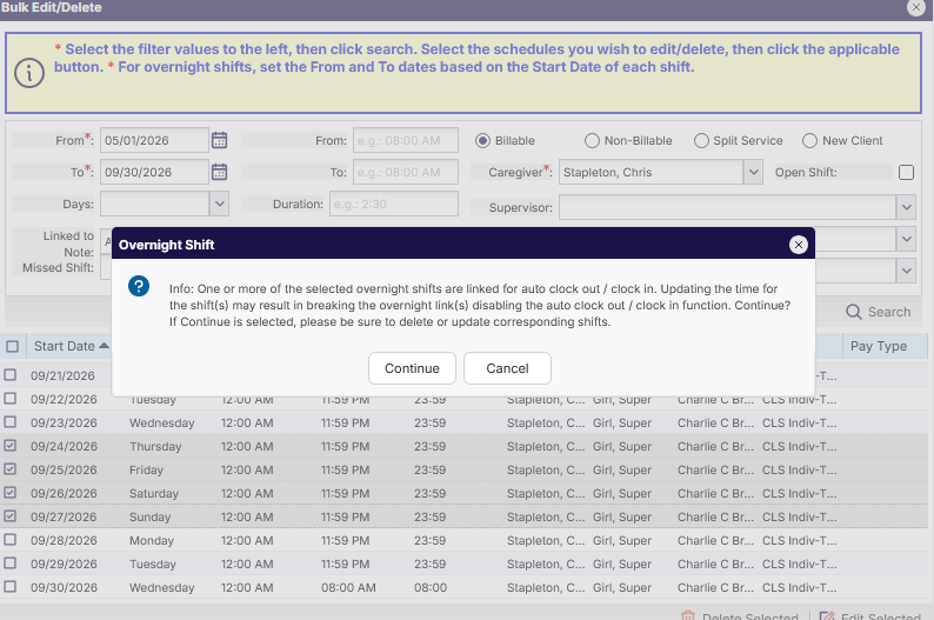Click Edit Selected button

coord(870,616)
